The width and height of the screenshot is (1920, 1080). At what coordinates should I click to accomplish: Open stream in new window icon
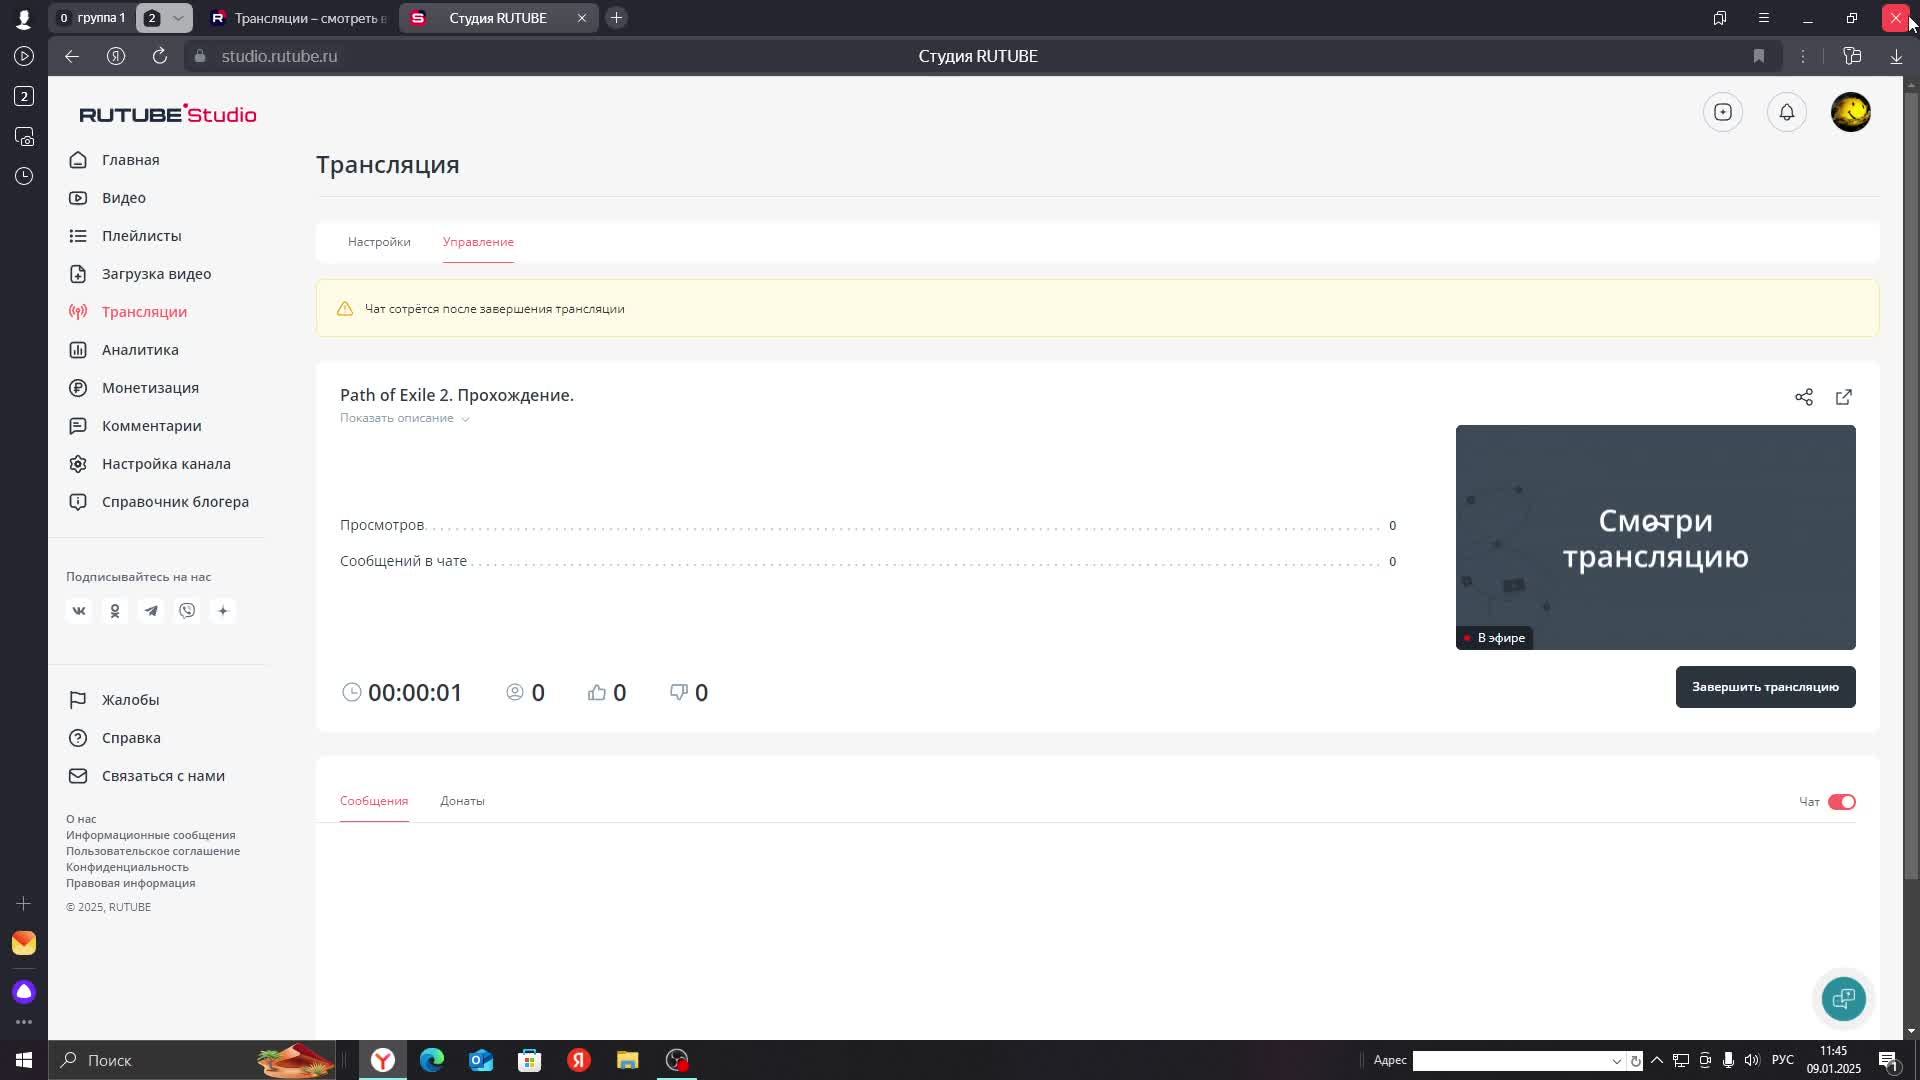[1843, 397]
